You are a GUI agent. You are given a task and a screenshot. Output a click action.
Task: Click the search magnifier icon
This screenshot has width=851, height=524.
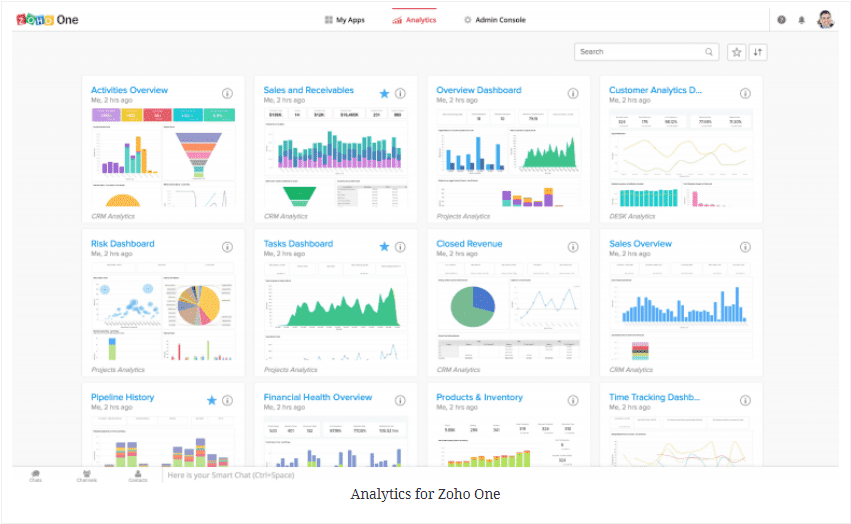pos(709,52)
